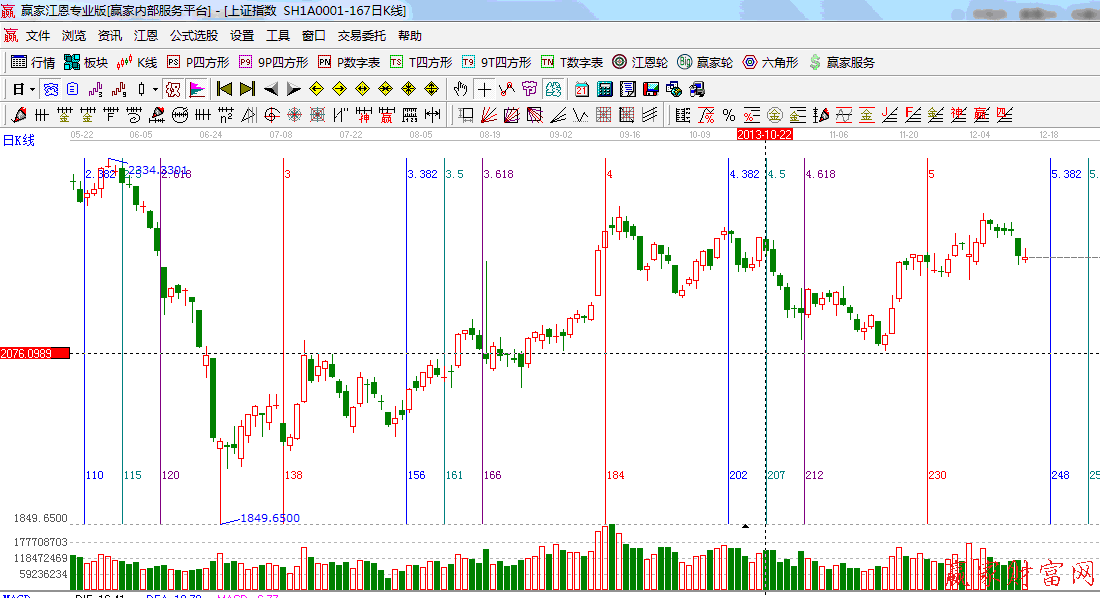Expand the 日 period dropdown arrow

(31, 89)
